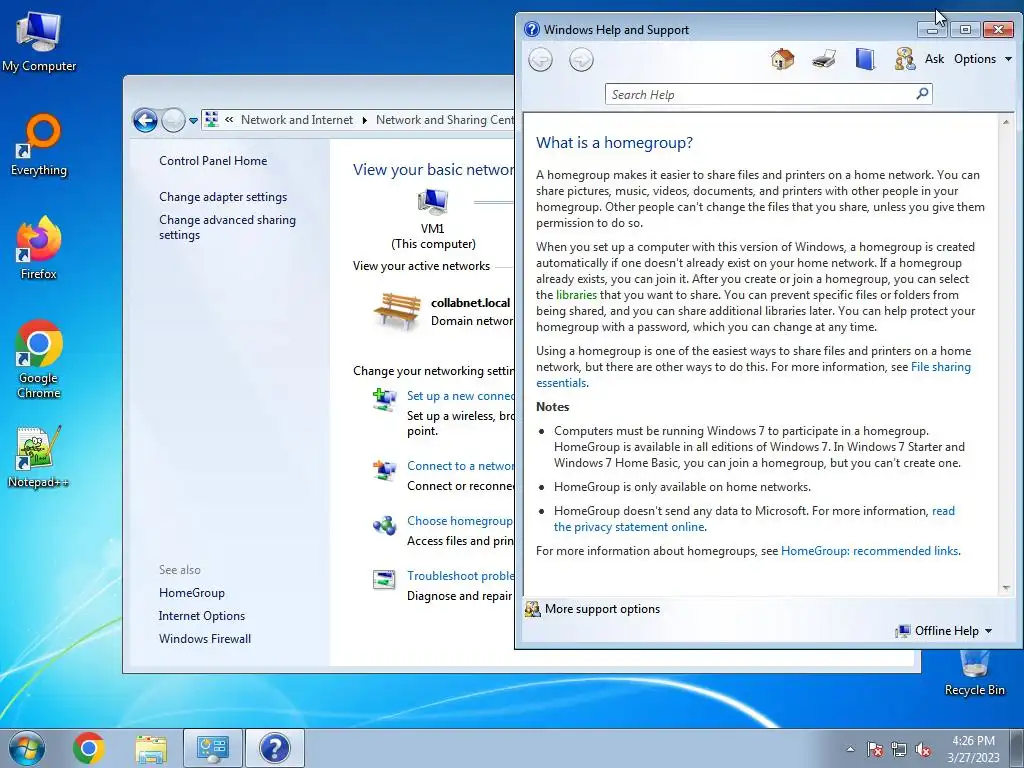The height and width of the screenshot is (768, 1024).
Task: Click the More support options icon
Action: coord(533,609)
